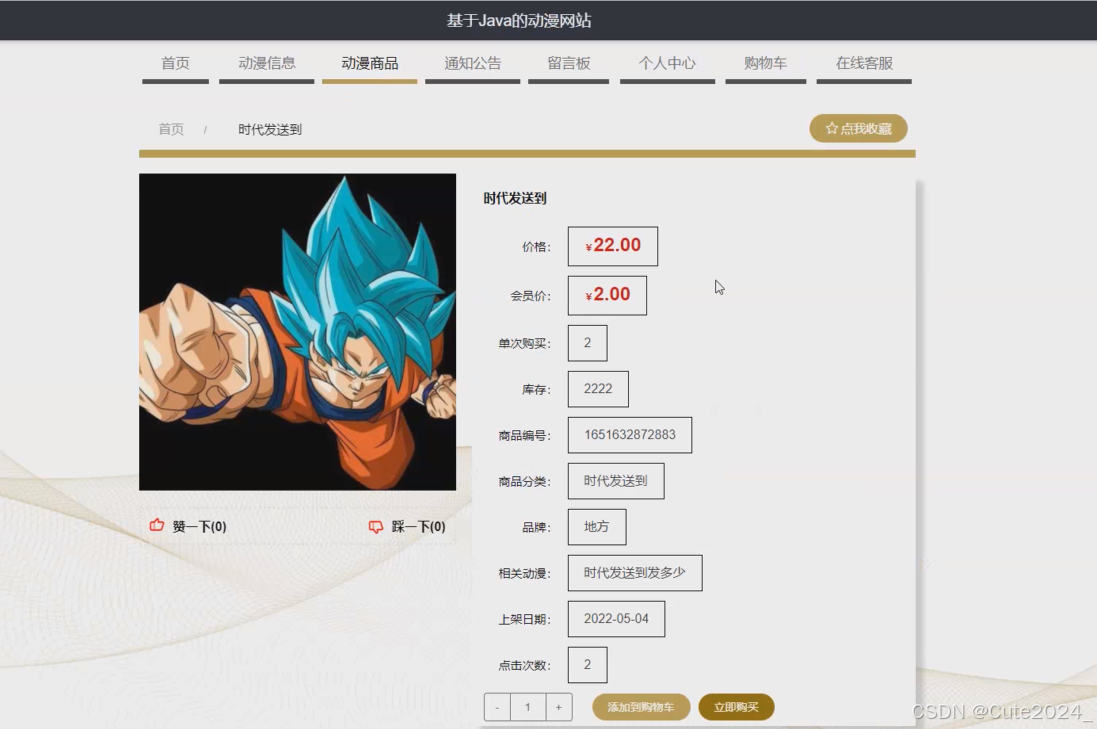Open the 通知公告 notices page

pos(472,62)
